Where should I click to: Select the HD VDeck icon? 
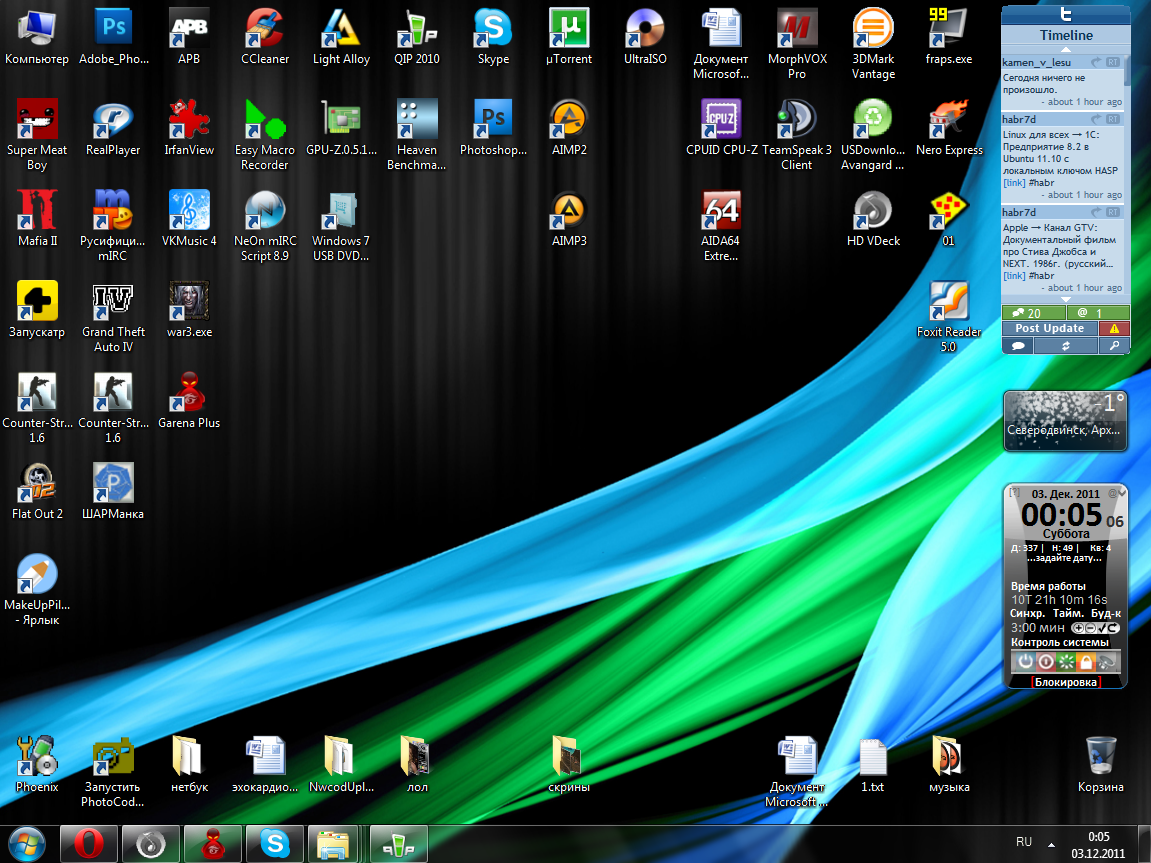874,219
